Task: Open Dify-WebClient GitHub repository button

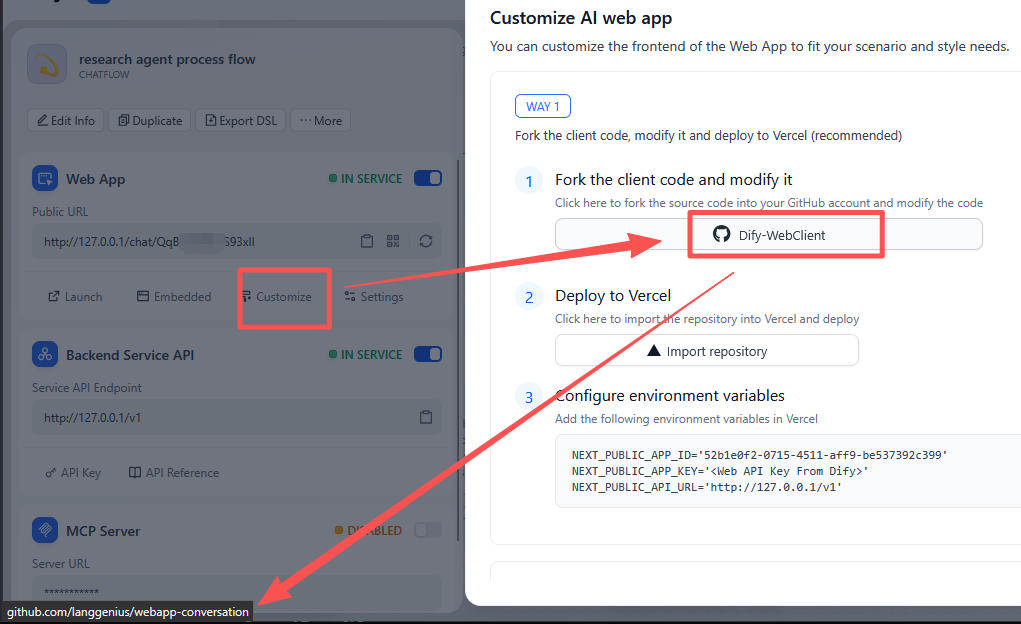Action: click(x=768, y=234)
